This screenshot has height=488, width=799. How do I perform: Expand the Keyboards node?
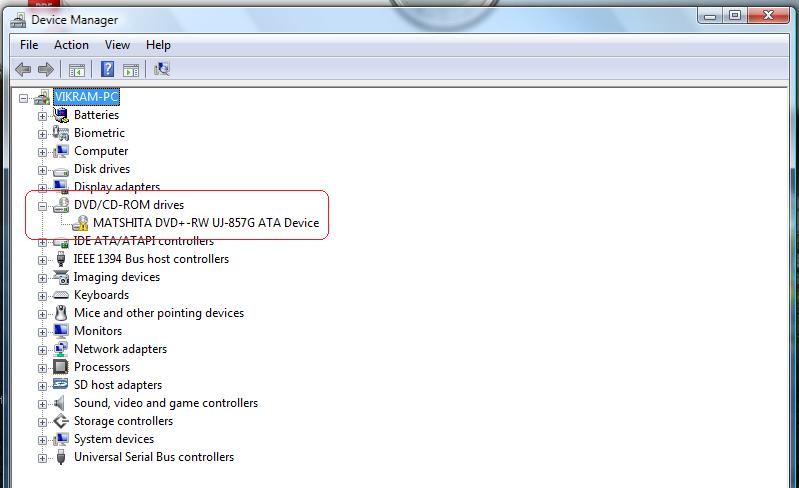point(42,296)
